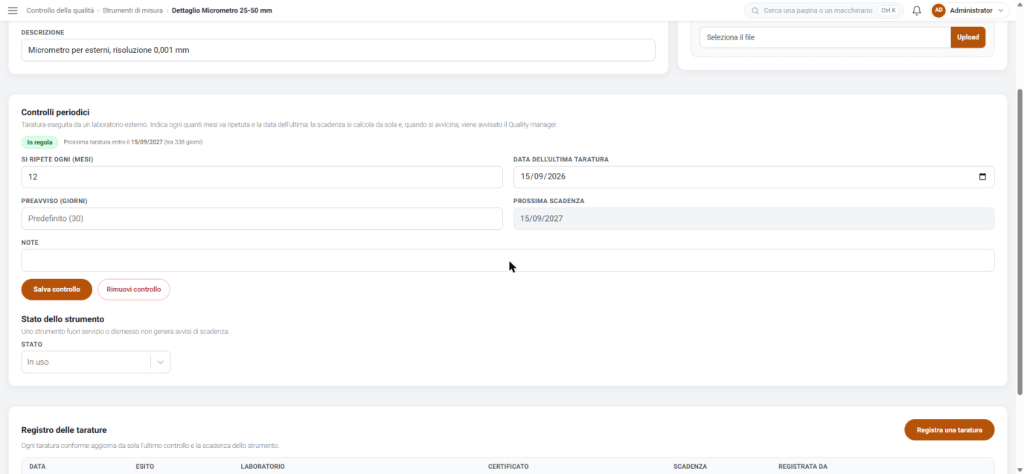Click the Note input field

(508, 260)
